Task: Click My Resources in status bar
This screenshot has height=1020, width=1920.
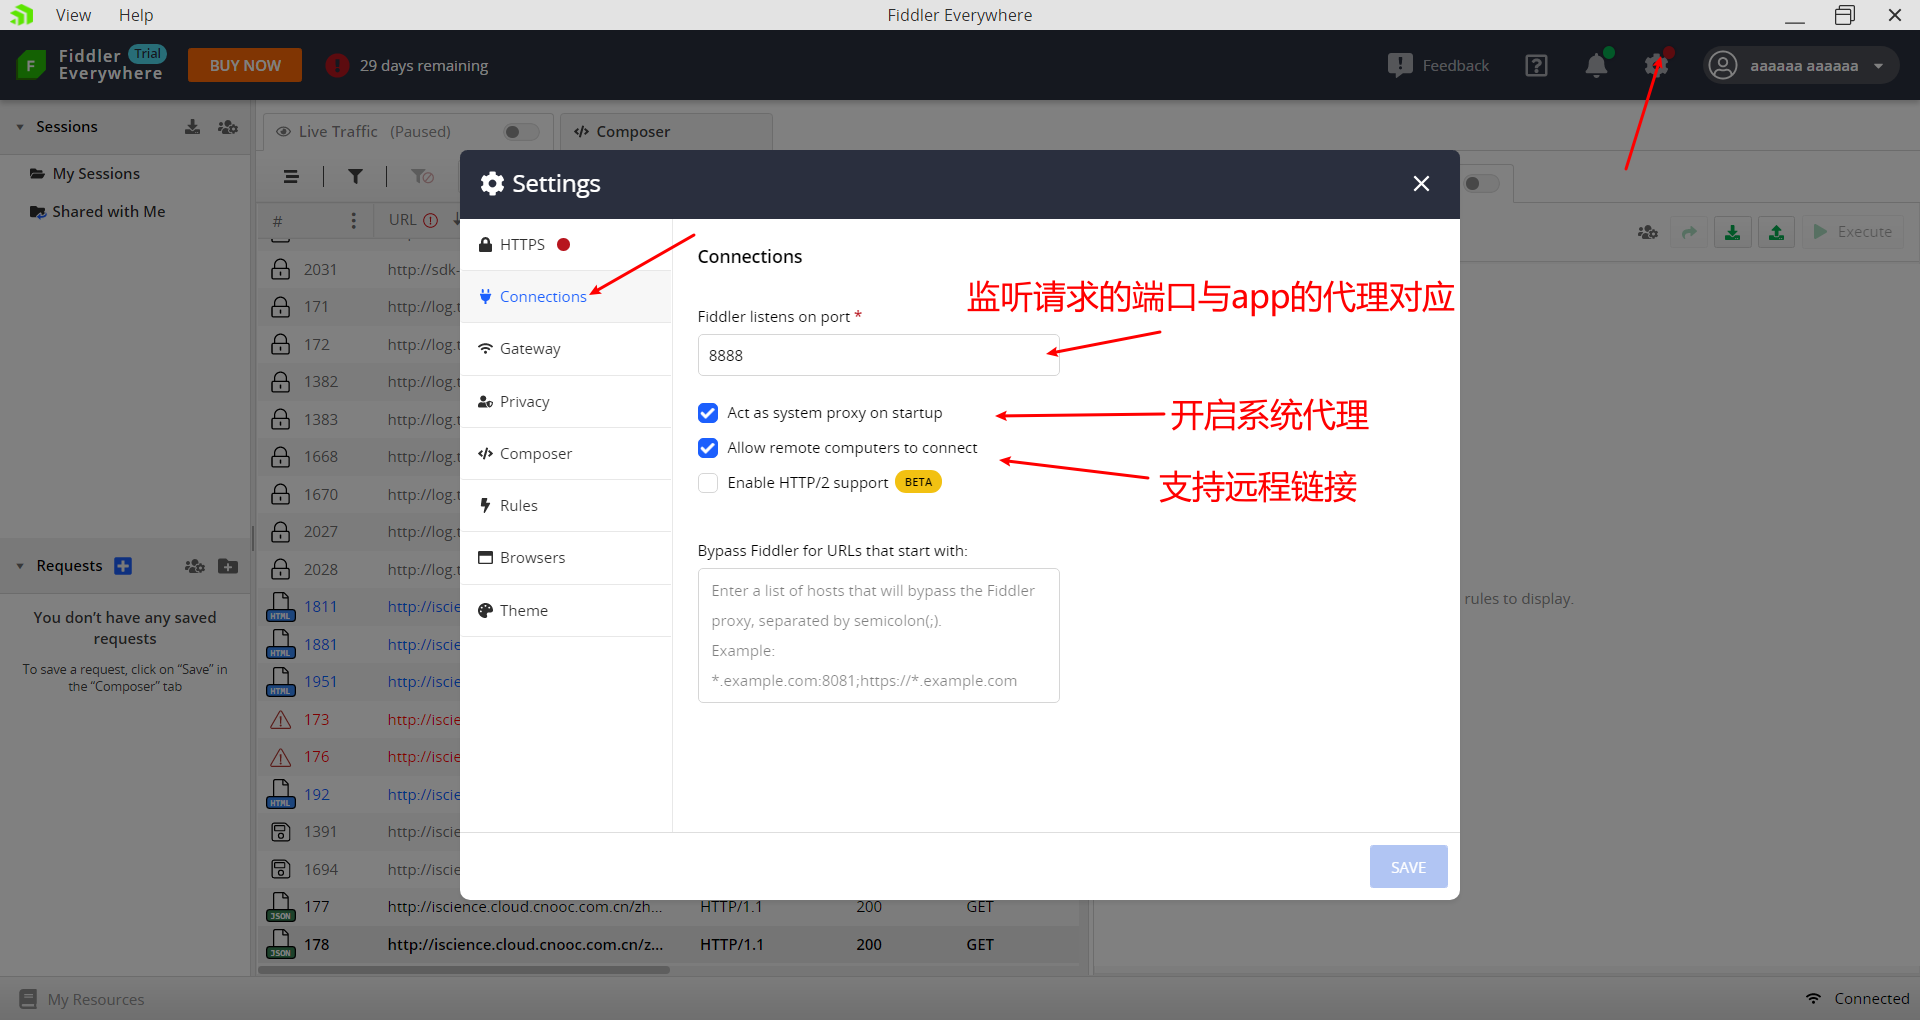Action: [82, 999]
